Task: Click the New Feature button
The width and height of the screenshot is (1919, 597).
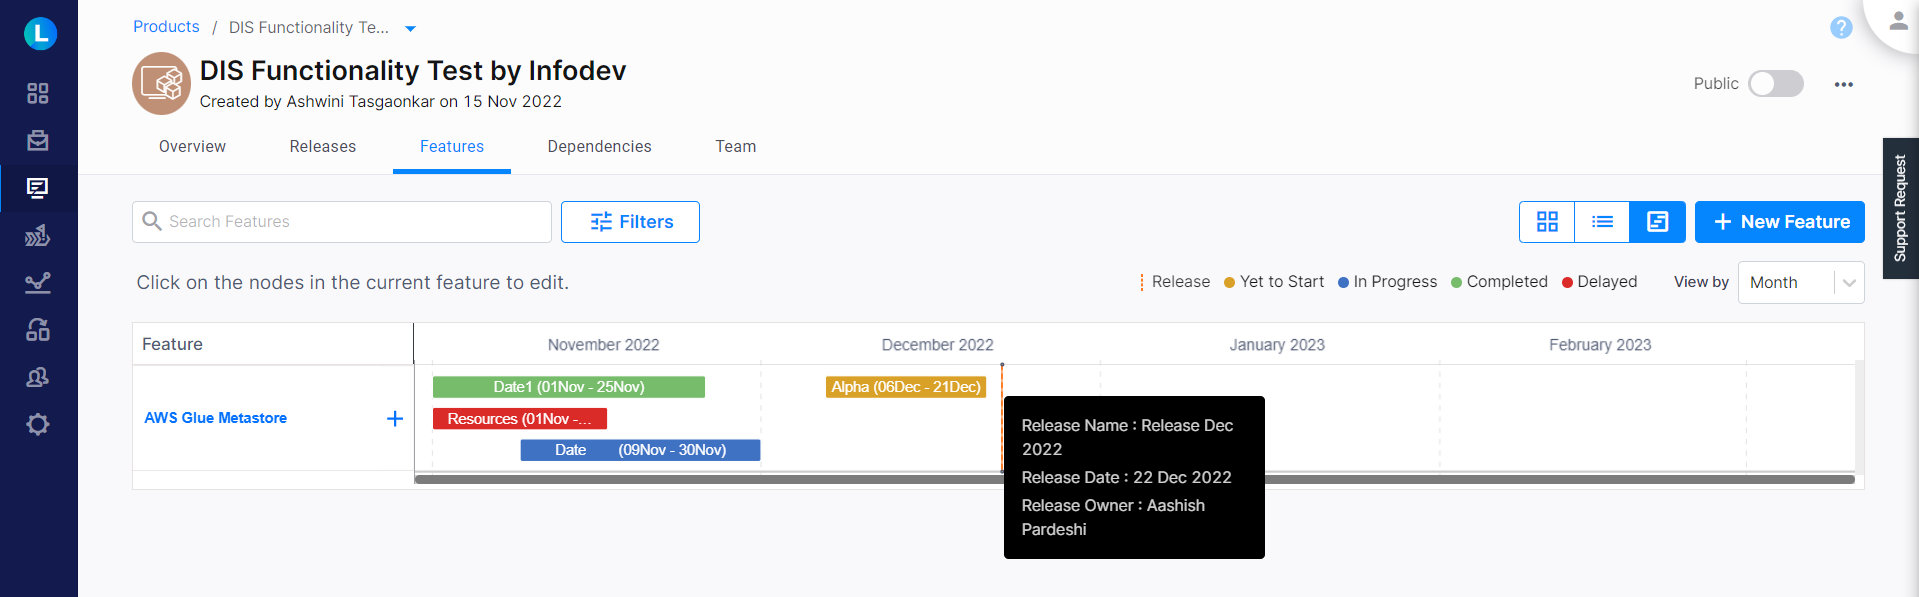Action: point(1779,222)
